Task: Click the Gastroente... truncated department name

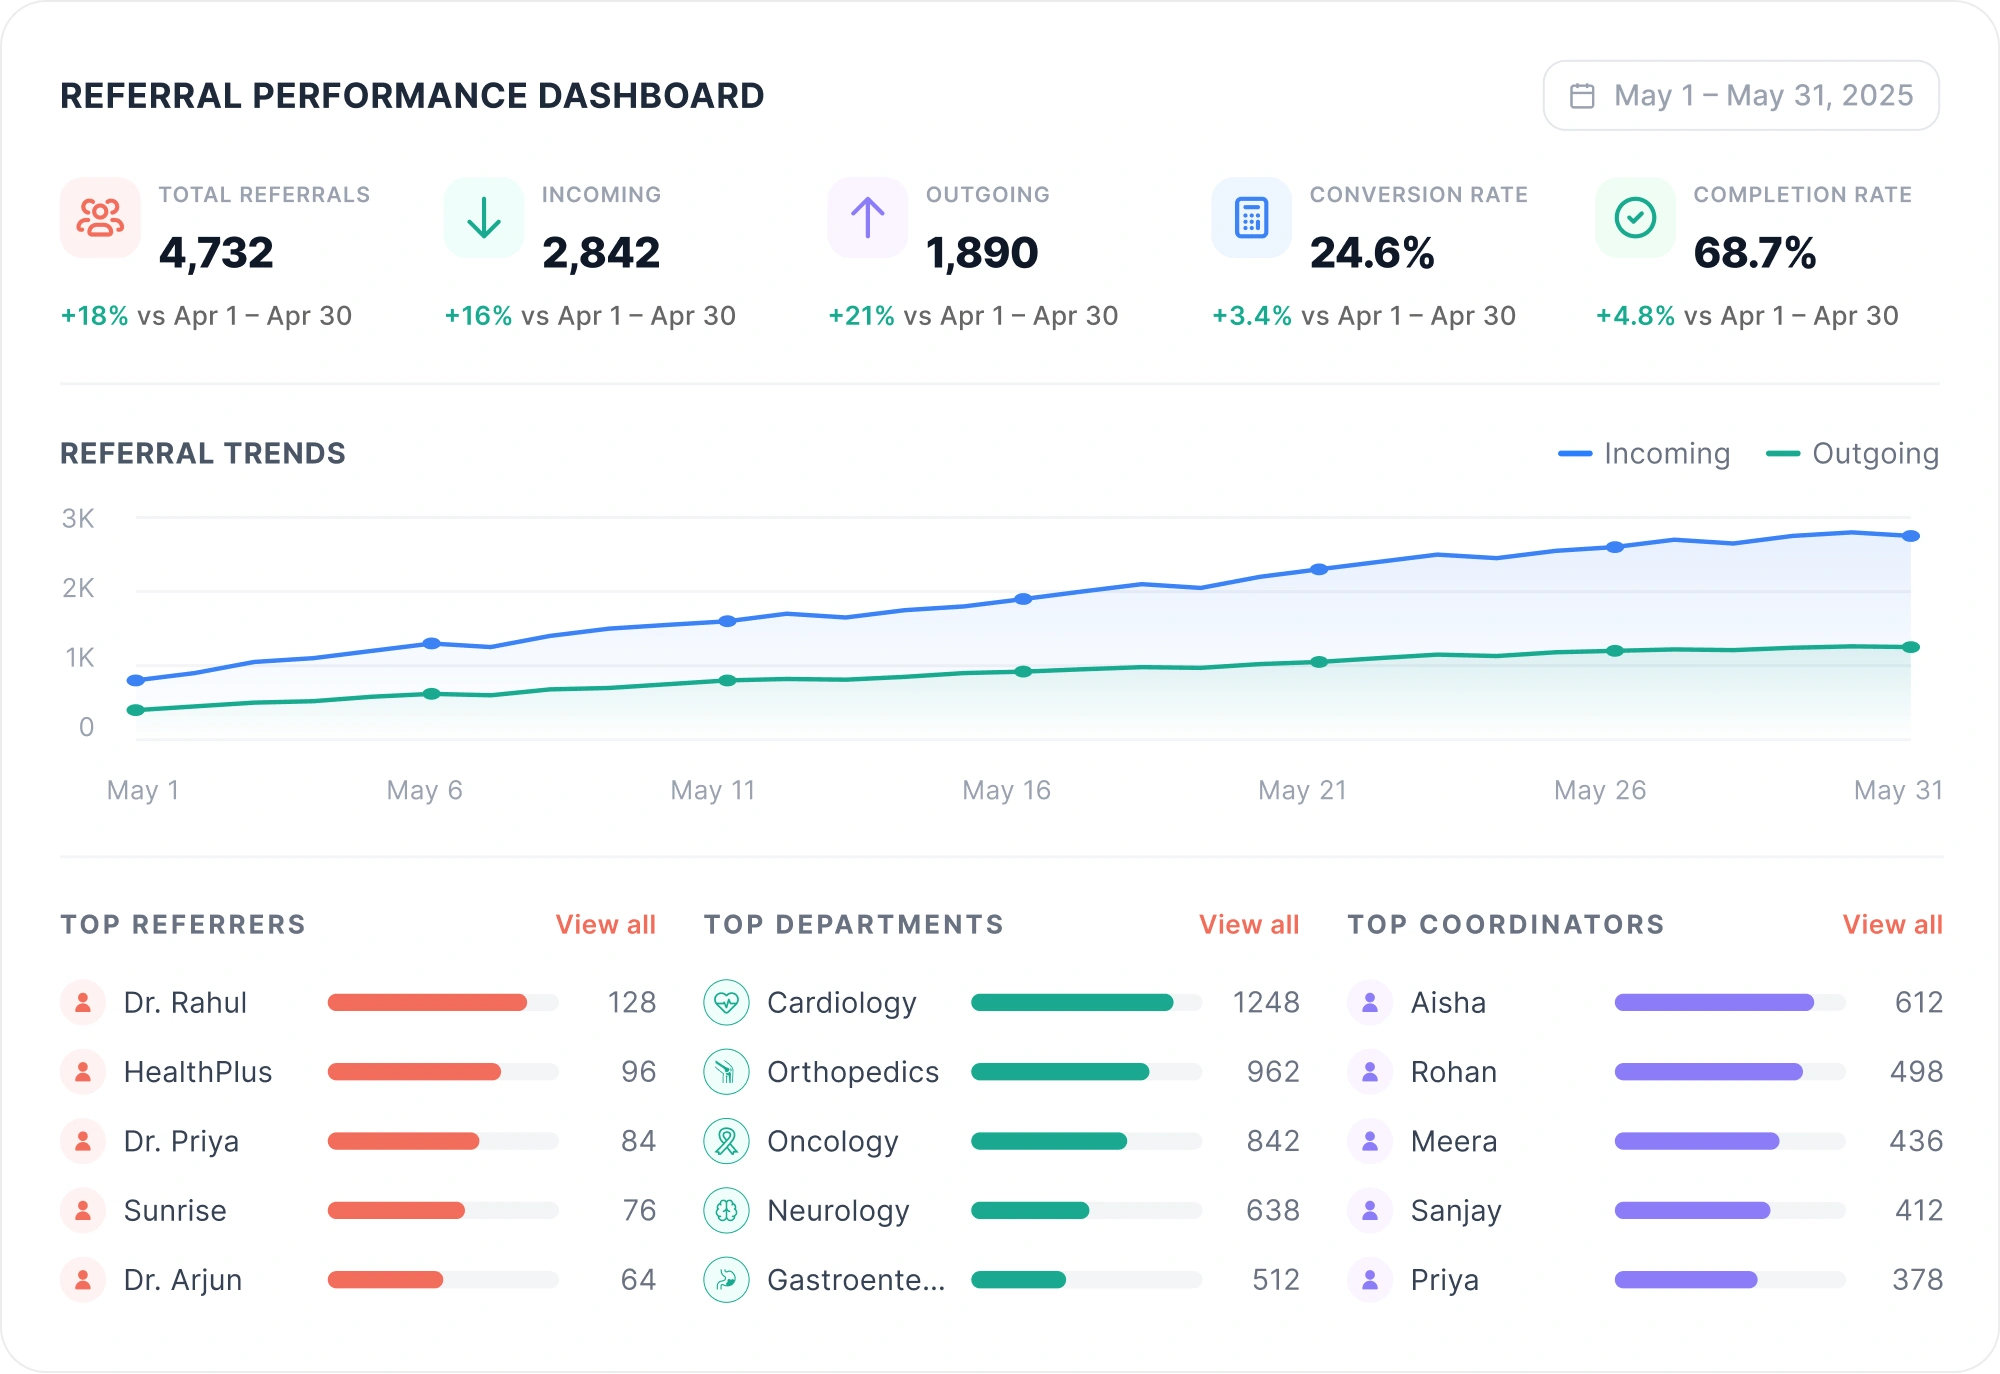Action: [856, 1280]
